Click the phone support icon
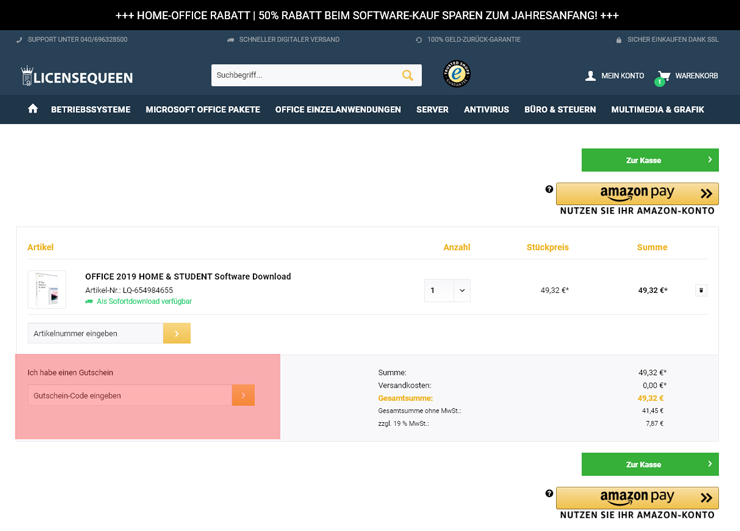This screenshot has height=531, width=740. coord(19,40)
